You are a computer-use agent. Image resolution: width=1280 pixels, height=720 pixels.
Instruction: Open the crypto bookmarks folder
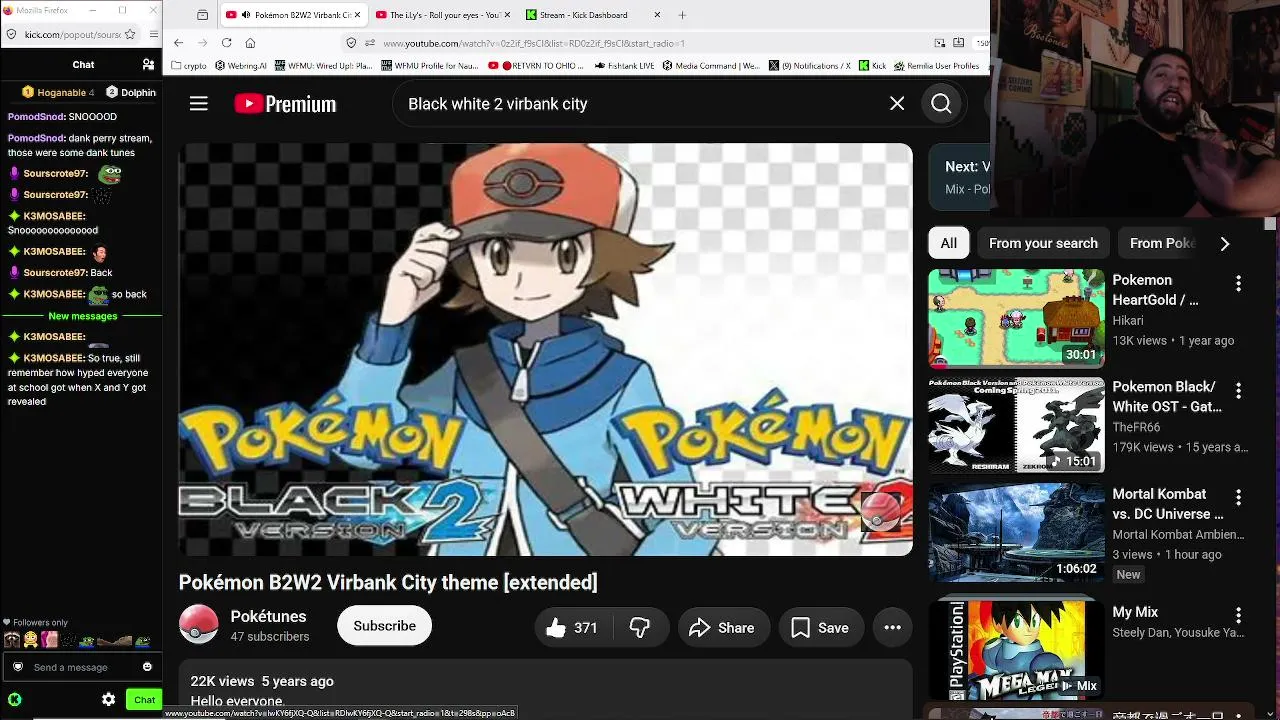point(190,66)
